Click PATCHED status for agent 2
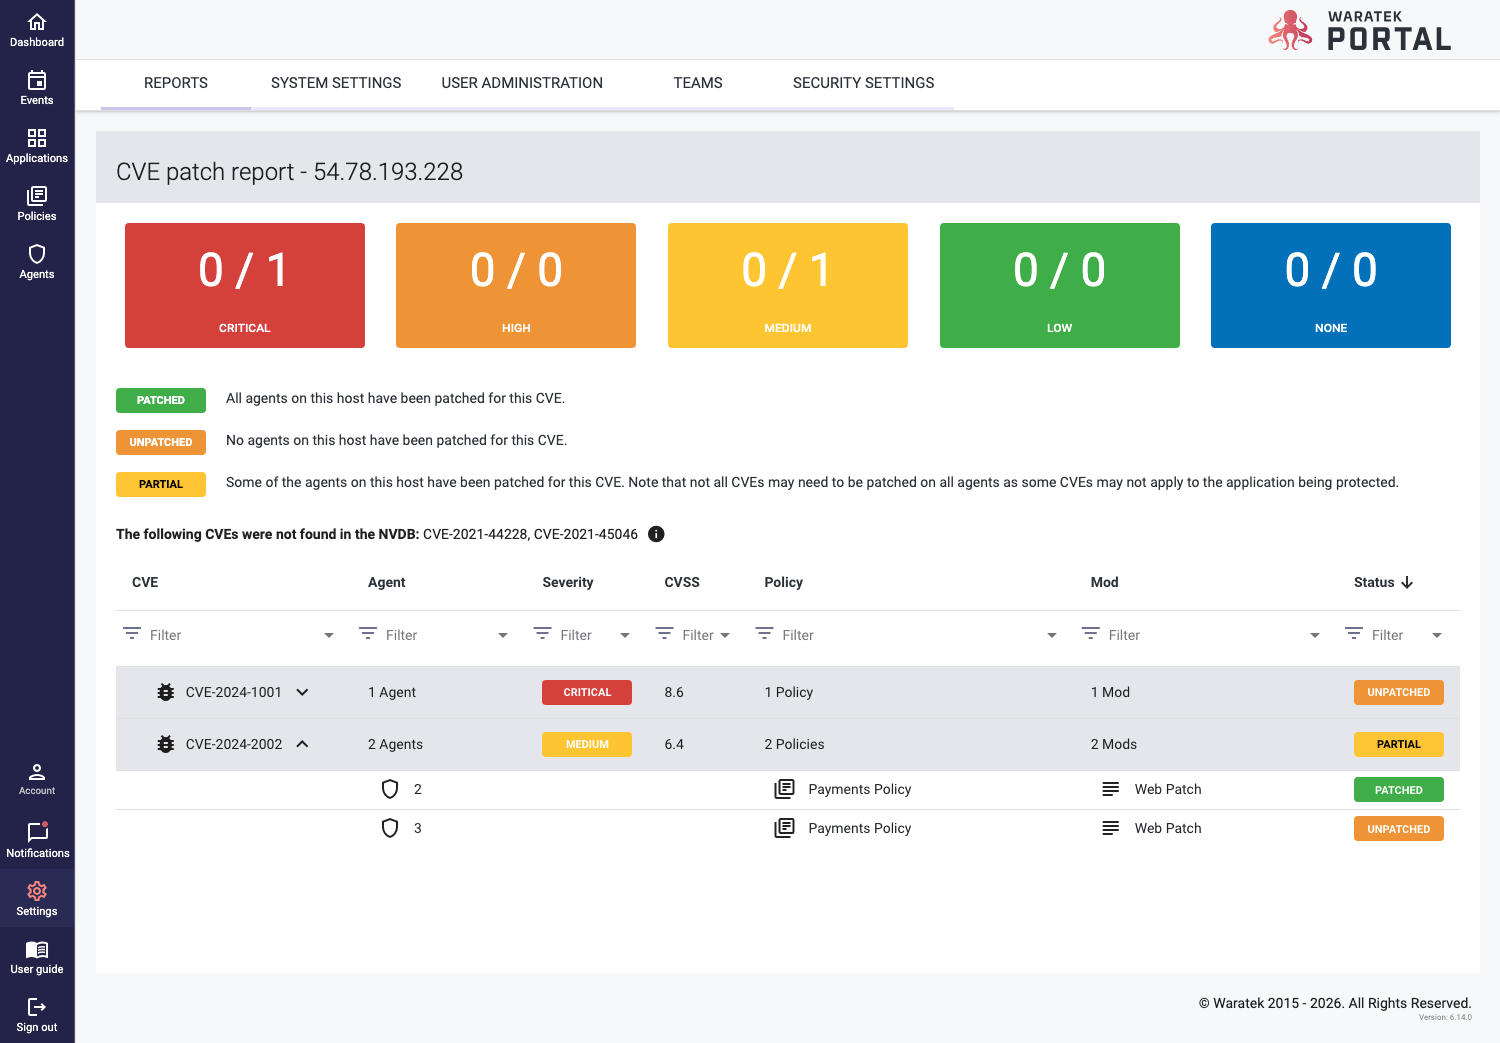Image resolution: width=1500 pixels, height=1043 pixels. [x=1399, y=790]
